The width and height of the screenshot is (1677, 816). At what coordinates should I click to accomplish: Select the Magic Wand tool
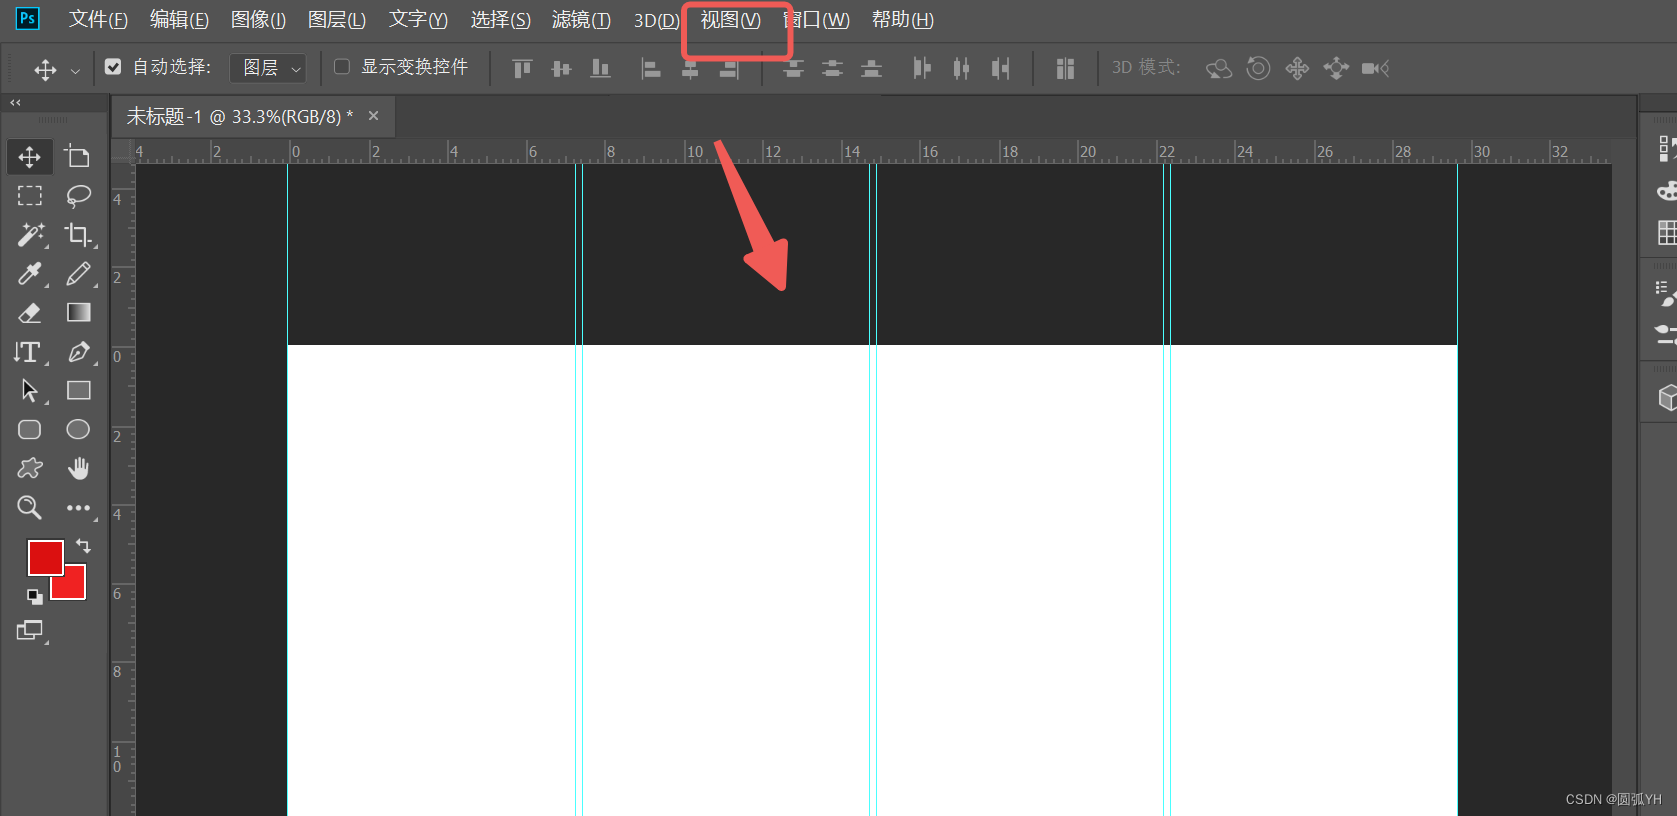30,235
